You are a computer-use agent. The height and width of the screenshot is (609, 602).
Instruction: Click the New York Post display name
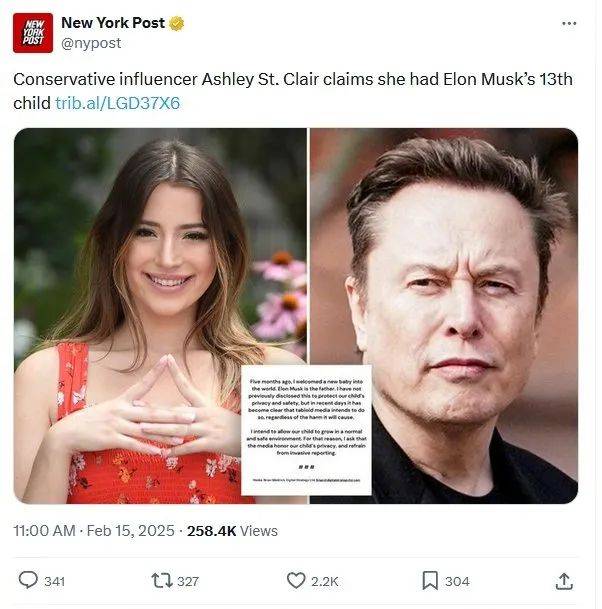coord(113,23)
